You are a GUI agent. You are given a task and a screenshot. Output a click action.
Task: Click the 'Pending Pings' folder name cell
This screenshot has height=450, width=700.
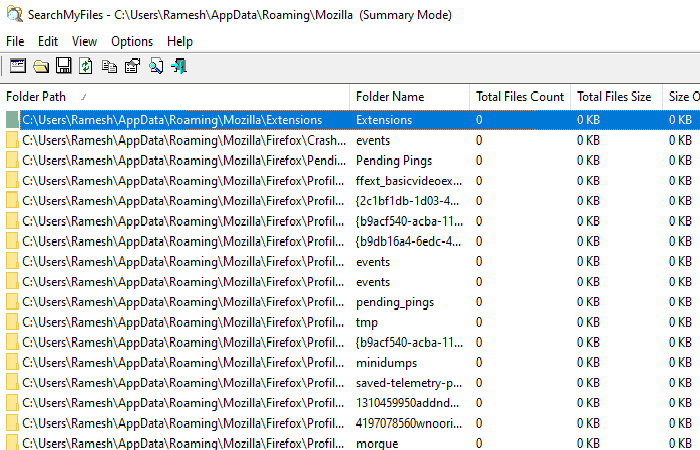394,161
